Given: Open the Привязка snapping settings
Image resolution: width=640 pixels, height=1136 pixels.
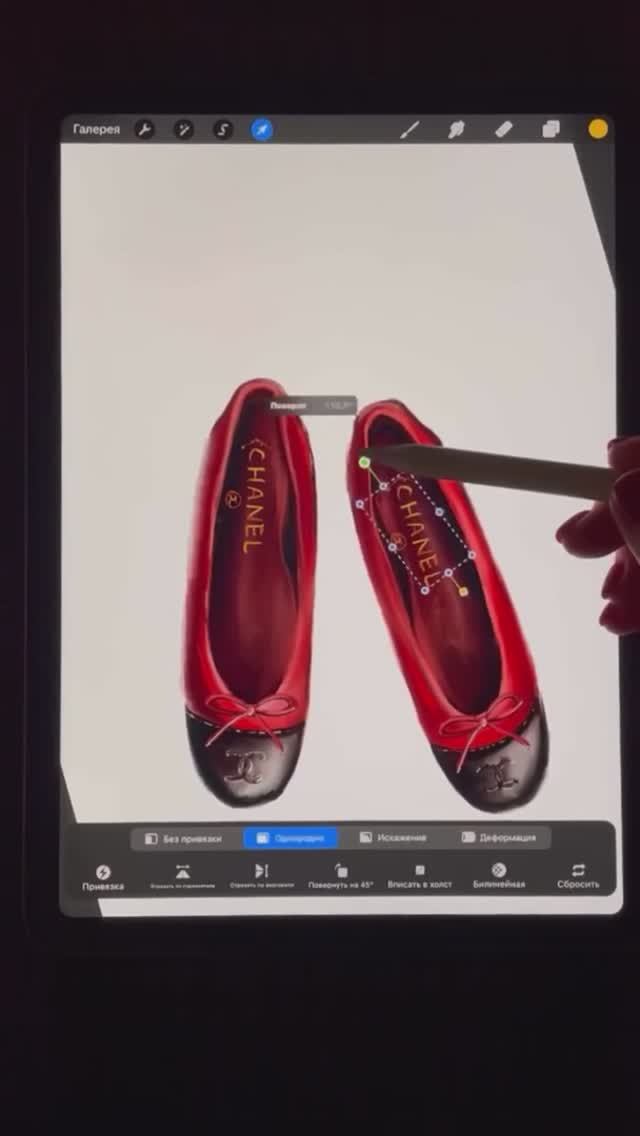Looking at the screenshot, I should (x=103, y=877).
